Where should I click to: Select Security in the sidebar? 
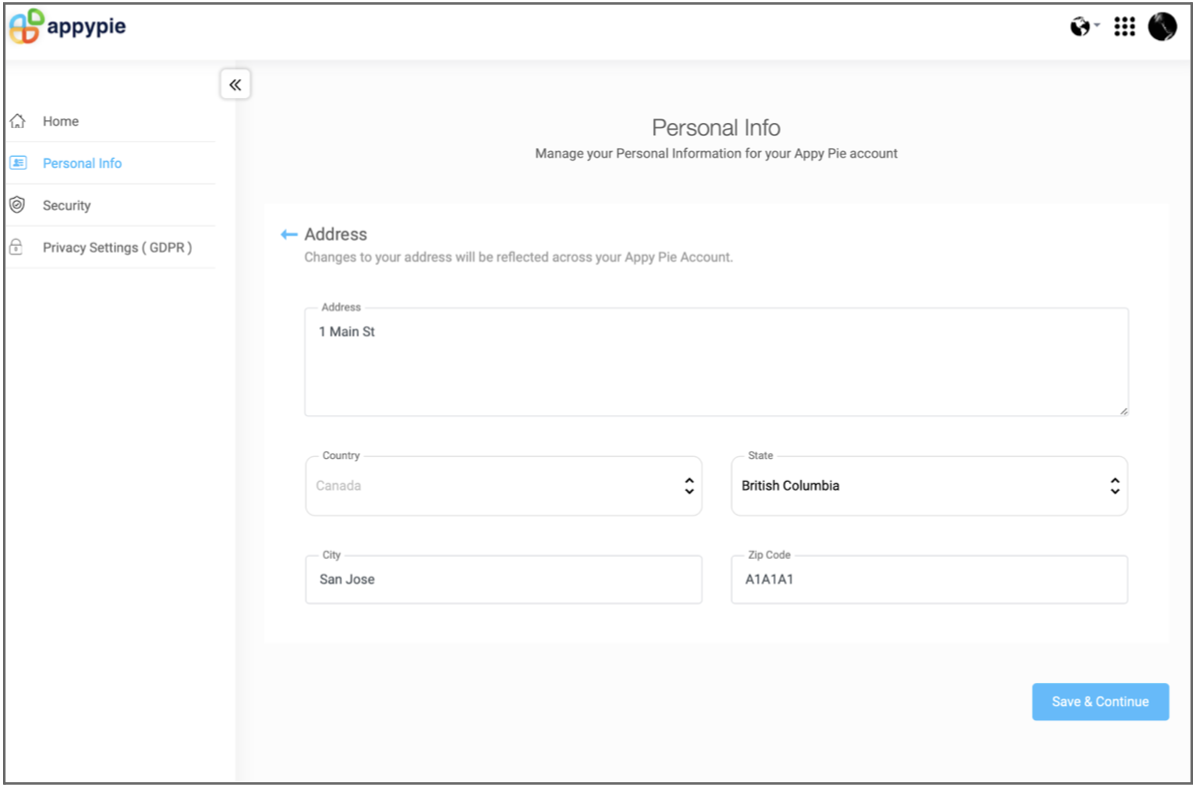point(67,206)
